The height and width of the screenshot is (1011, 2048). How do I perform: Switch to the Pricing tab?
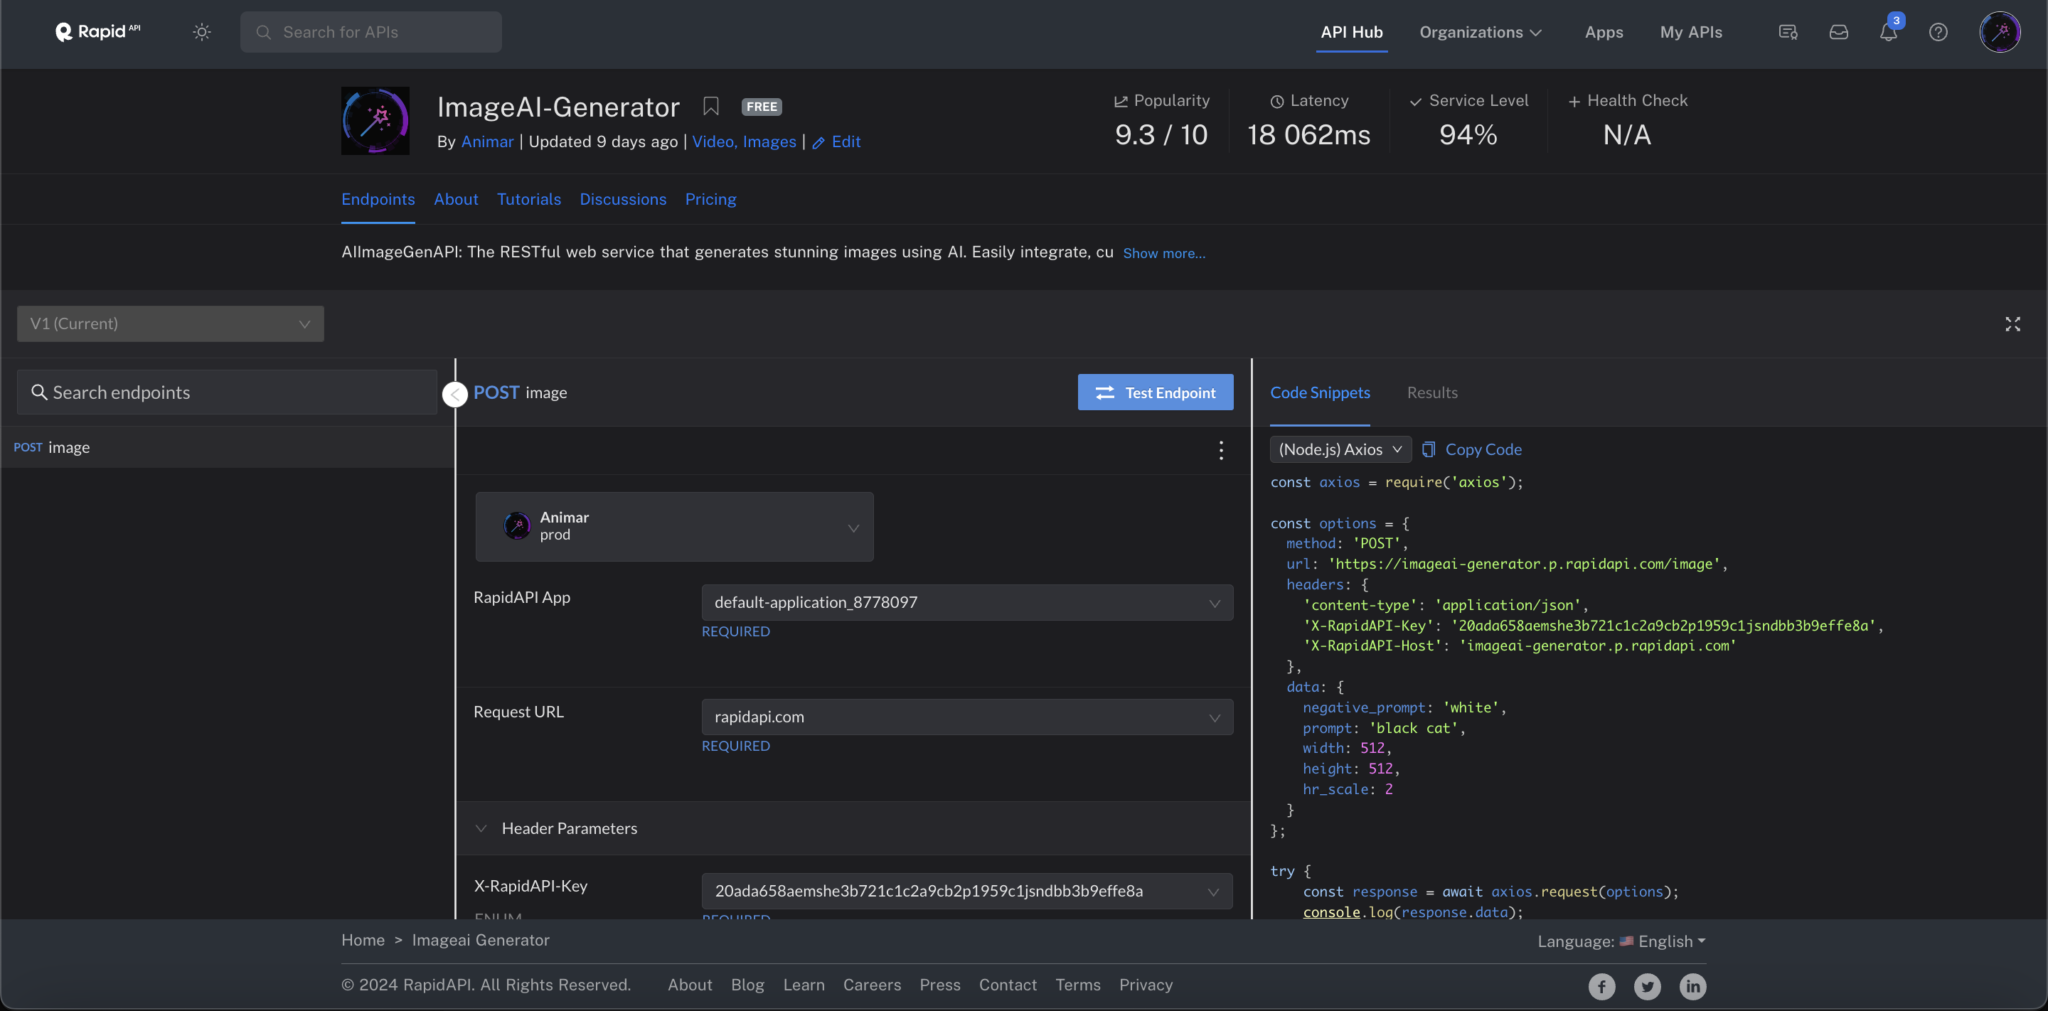(x=710, y=199)
